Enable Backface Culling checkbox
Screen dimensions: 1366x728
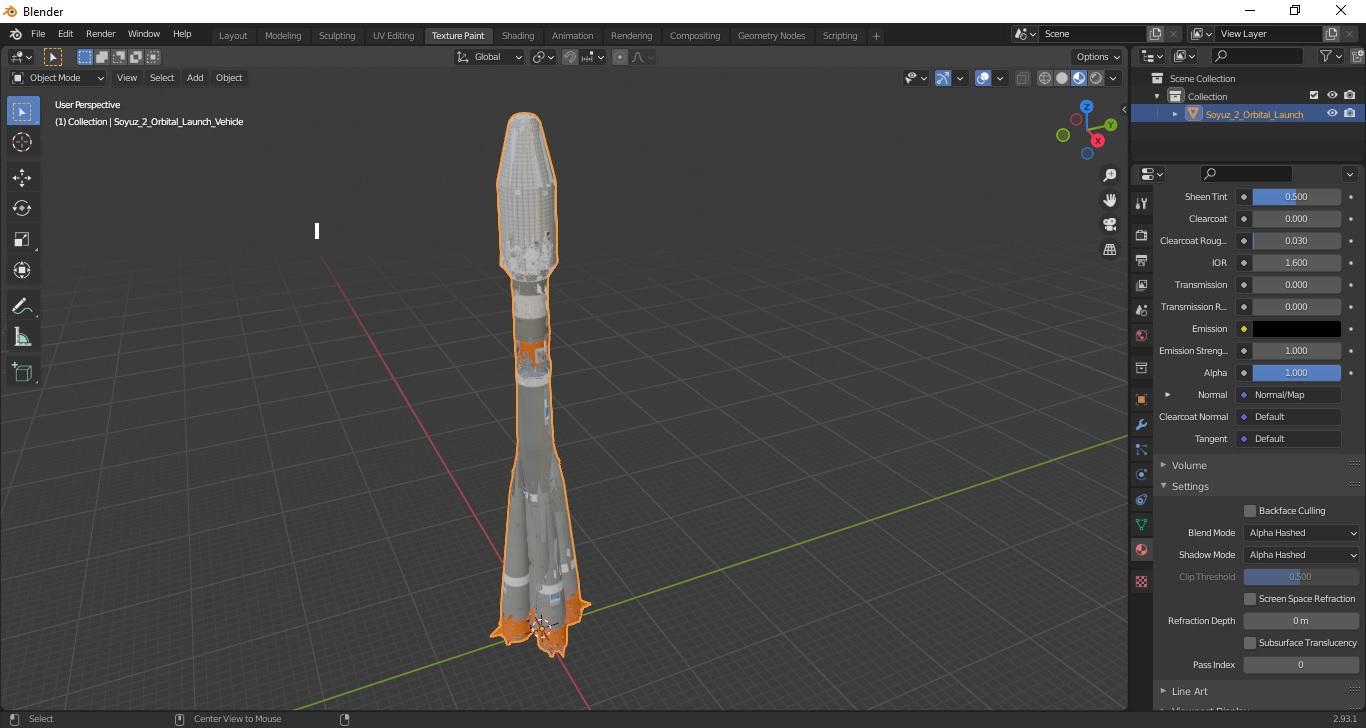1250,511
